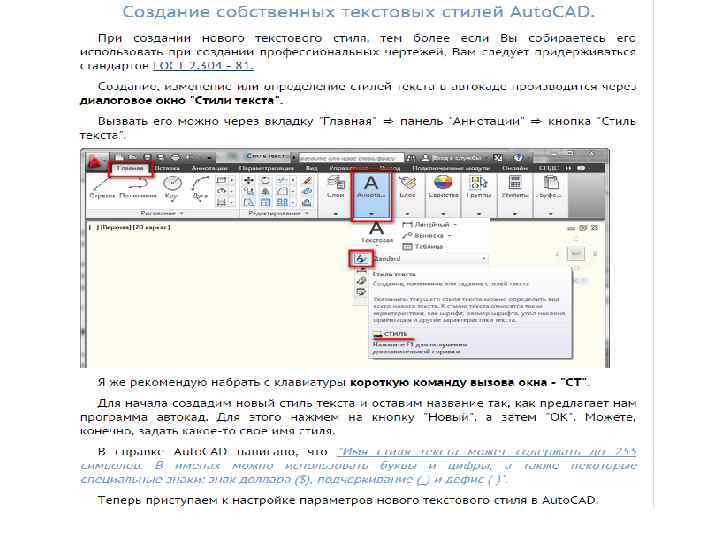Open the Буфер clipboard panel

point(550,187)
